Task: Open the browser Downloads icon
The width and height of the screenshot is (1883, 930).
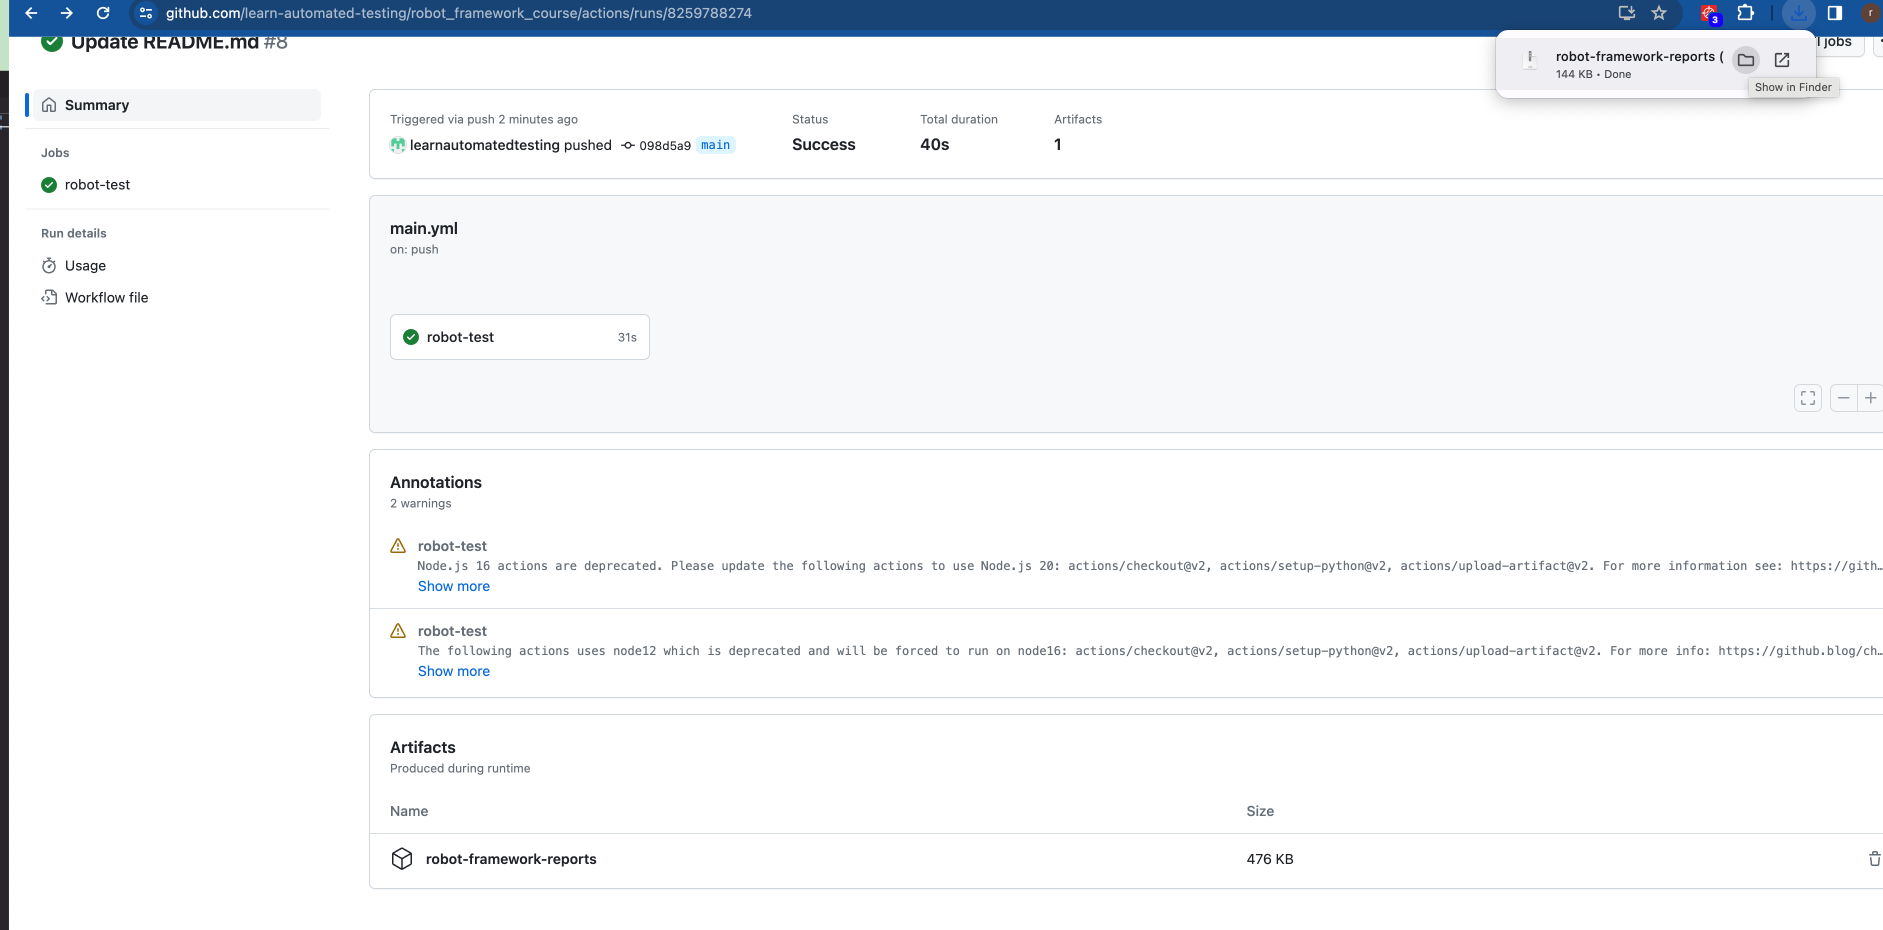Action: [x=1798, y=13]
